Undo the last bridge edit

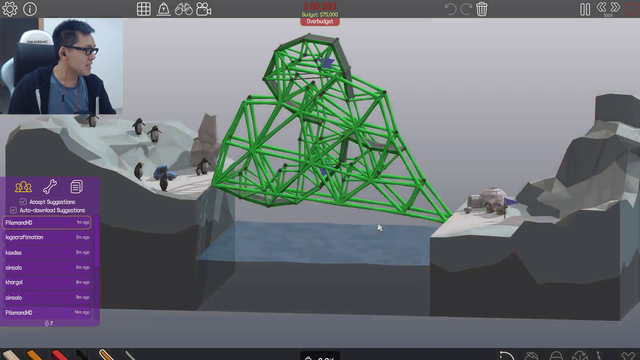[450, 9]
